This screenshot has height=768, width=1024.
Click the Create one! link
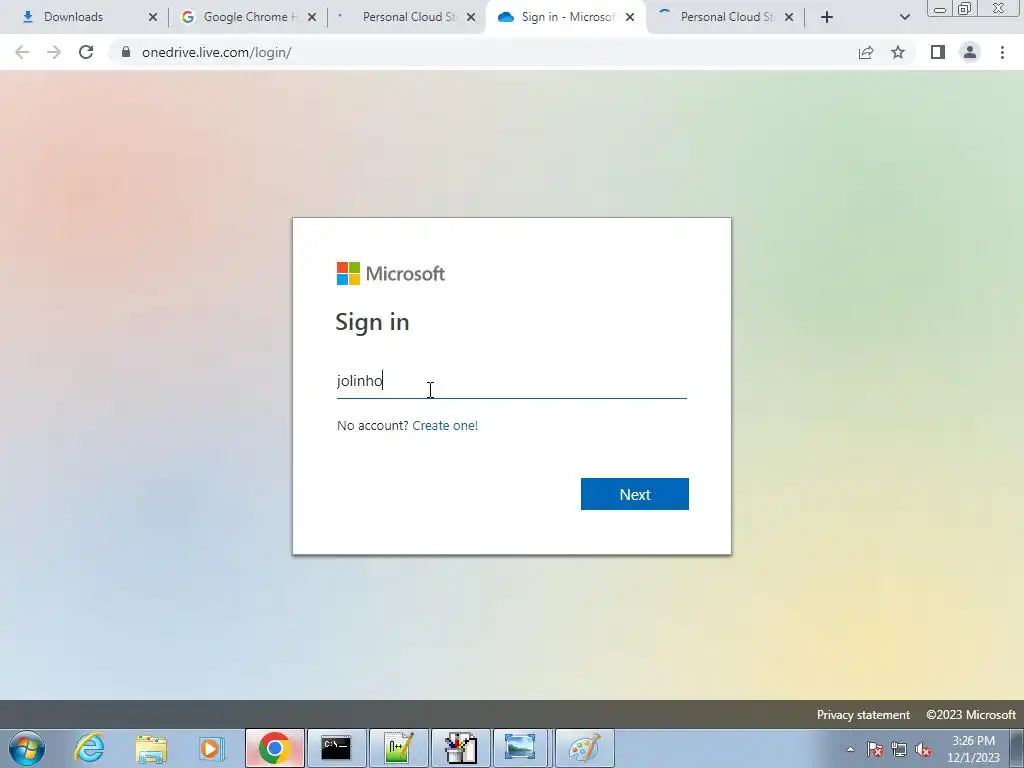click(445, 425)
